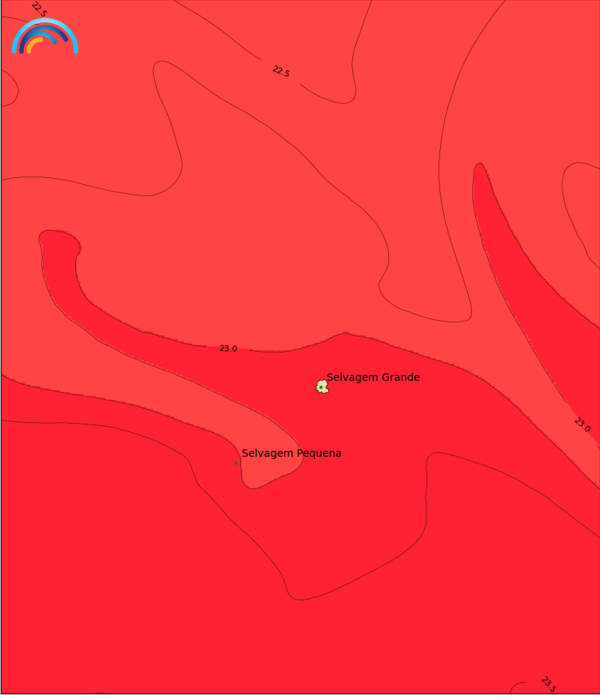Click the Selvagem Pequena green dot marker

(x=236, y=463)
